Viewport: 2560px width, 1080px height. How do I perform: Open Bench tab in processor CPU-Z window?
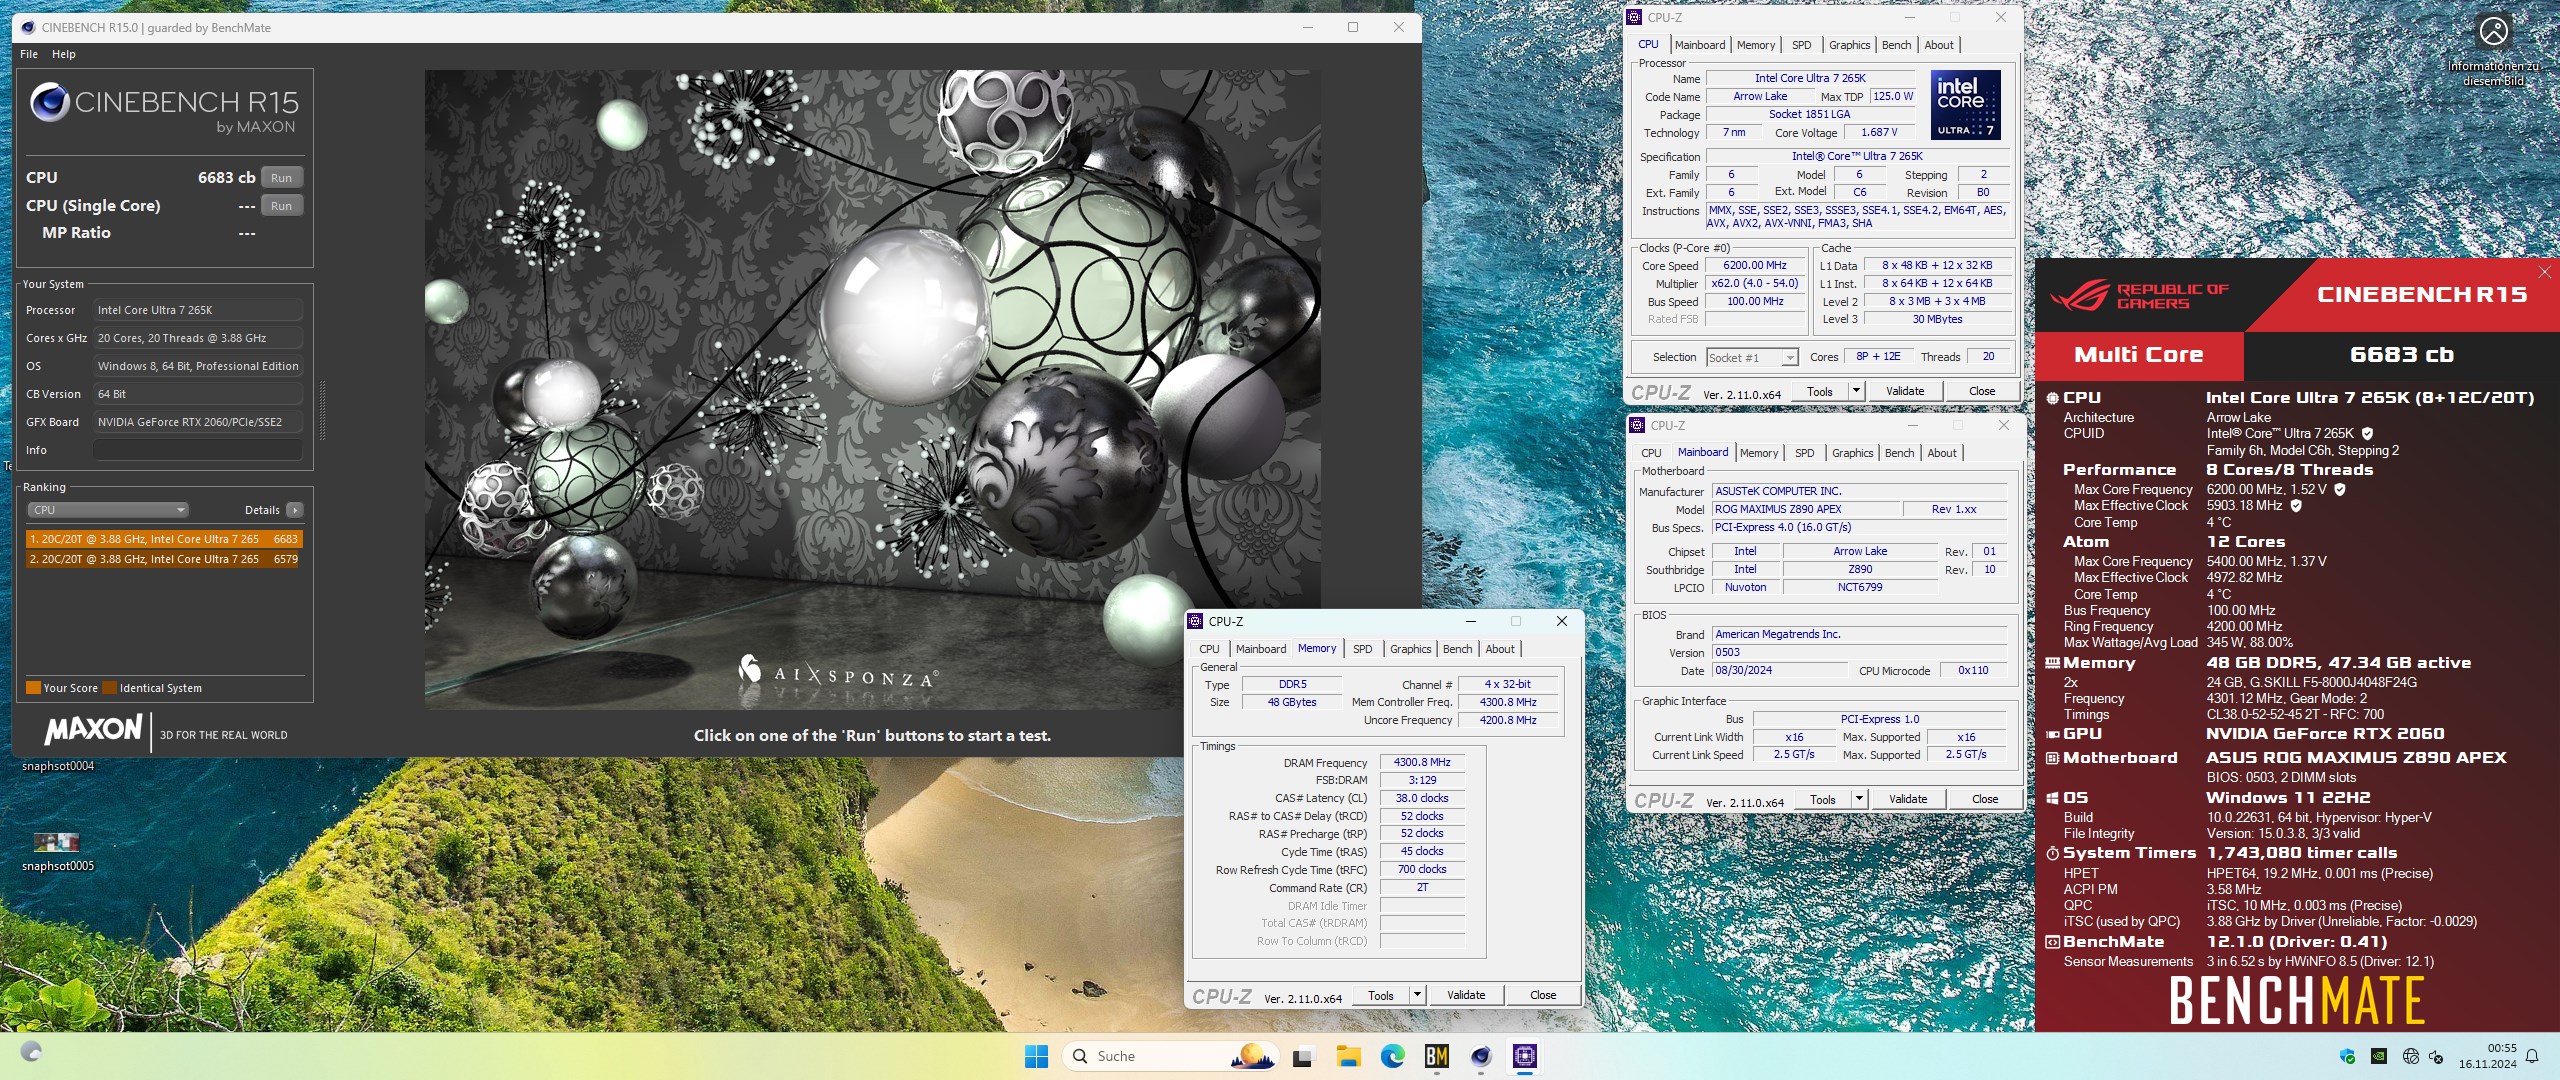[x=1896, y=45]
